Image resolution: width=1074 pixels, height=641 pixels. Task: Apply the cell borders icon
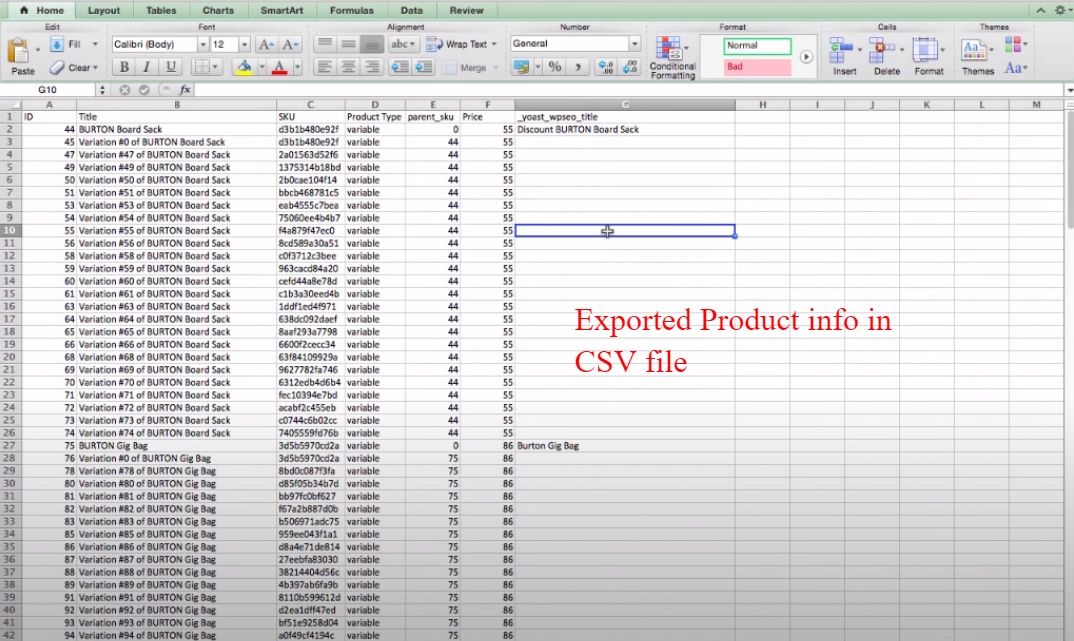201,67
